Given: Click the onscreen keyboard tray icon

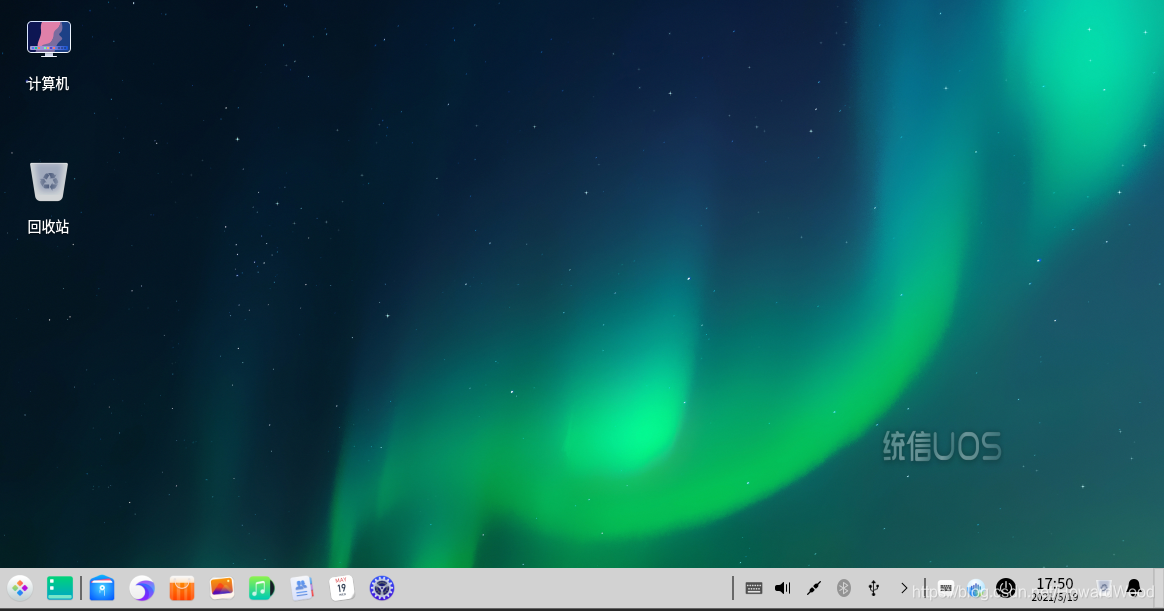Looking at the screenshot, I should 753,588.
